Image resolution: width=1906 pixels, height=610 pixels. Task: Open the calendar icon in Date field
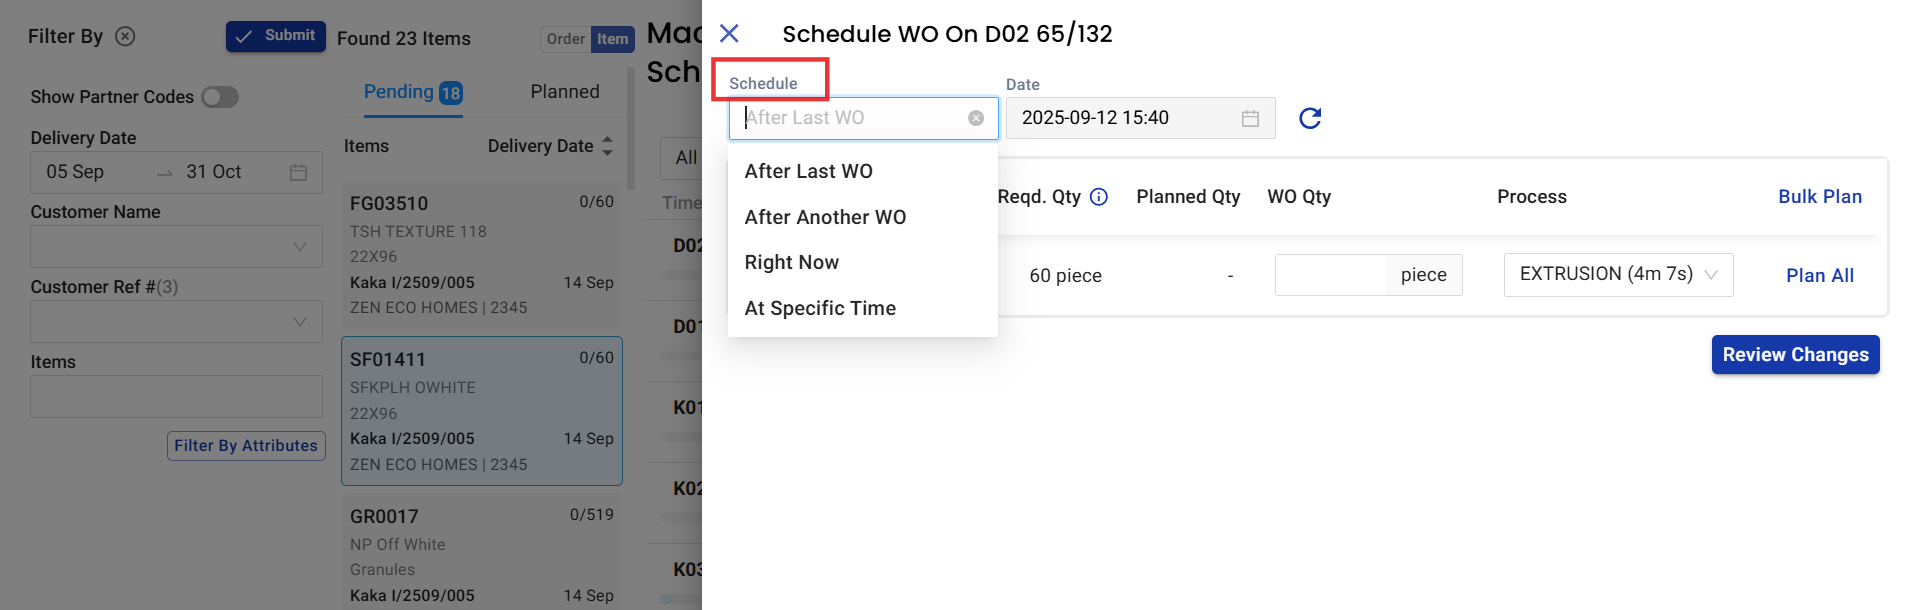pos(1250,118)
